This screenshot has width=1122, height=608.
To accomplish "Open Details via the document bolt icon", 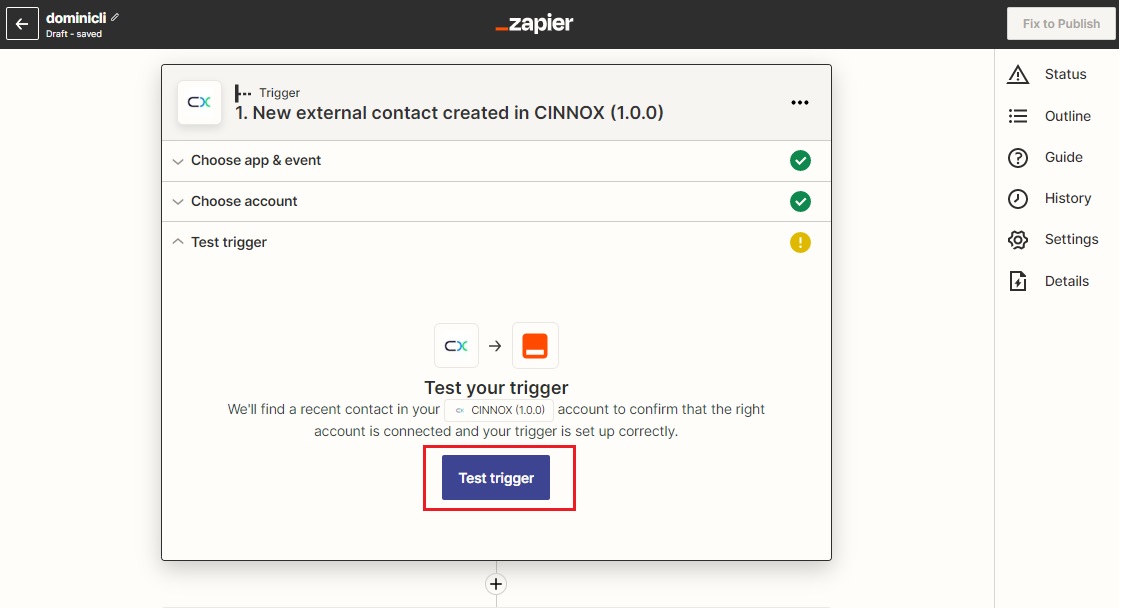I will point(1018,281).
